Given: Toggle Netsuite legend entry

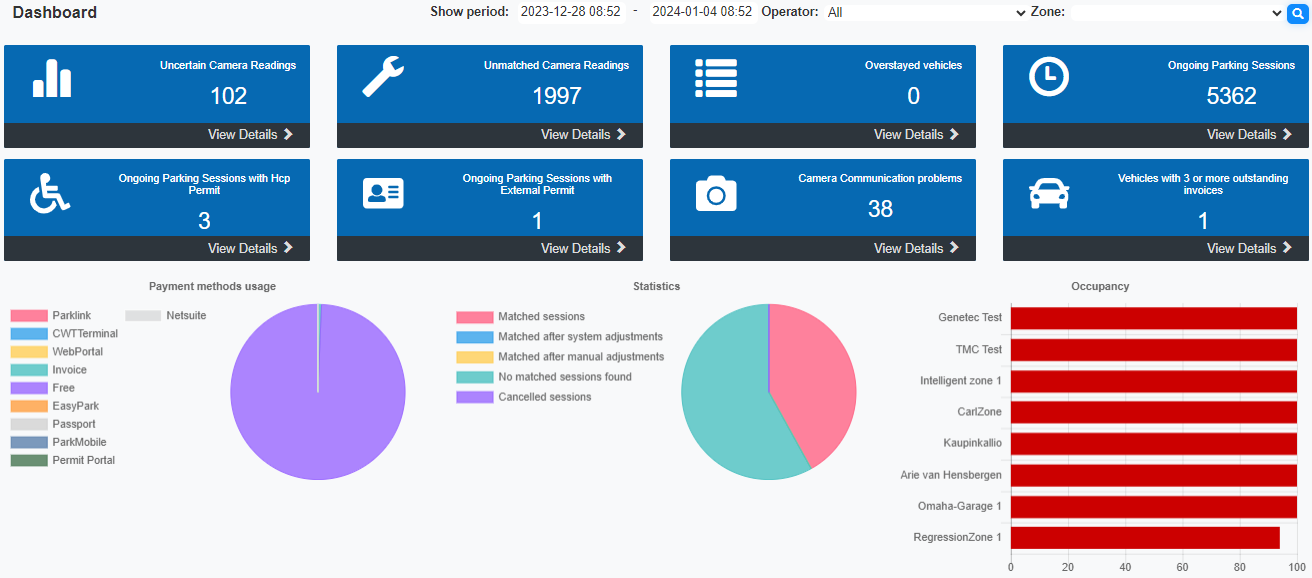Looking at the screenshot, I should pyautogui.click(x=166, y=316).
